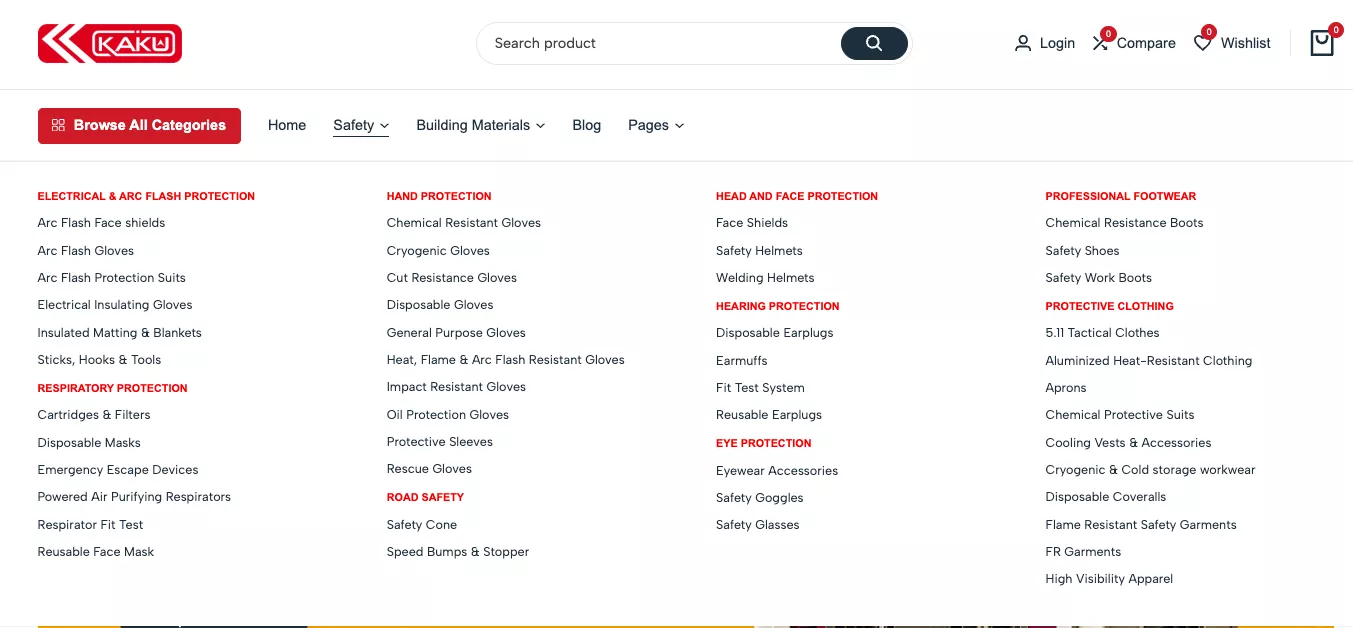
Task: Select Cryogenic Gloves category
Action: [x=437, y=251]
